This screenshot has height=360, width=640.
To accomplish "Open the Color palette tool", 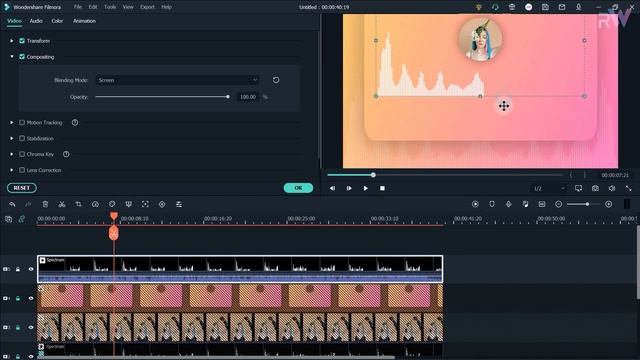I will pyautogui.click(x=112, y=204).
